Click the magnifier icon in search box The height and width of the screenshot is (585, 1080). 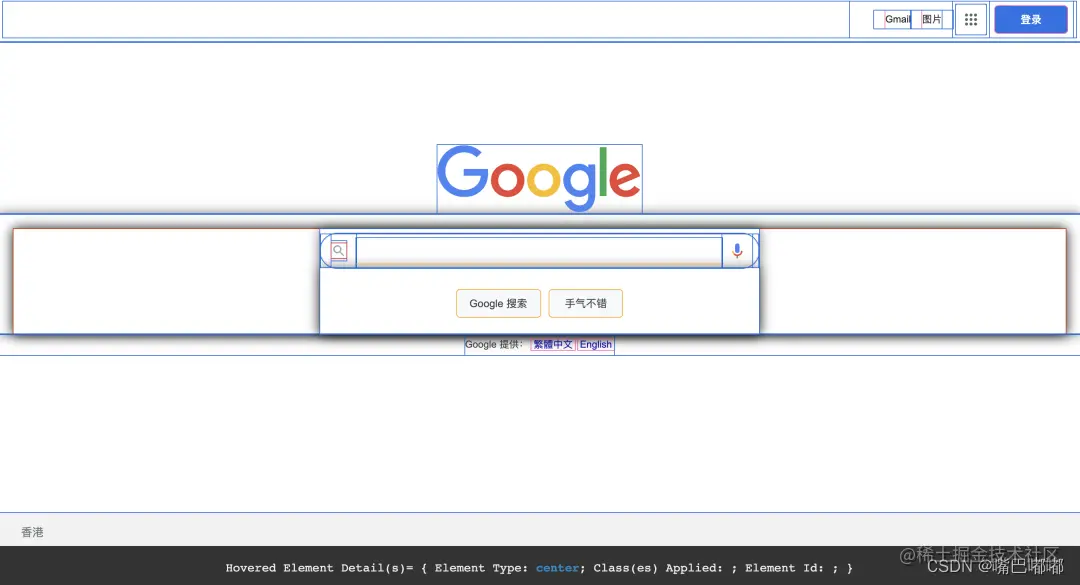[338, 250]
